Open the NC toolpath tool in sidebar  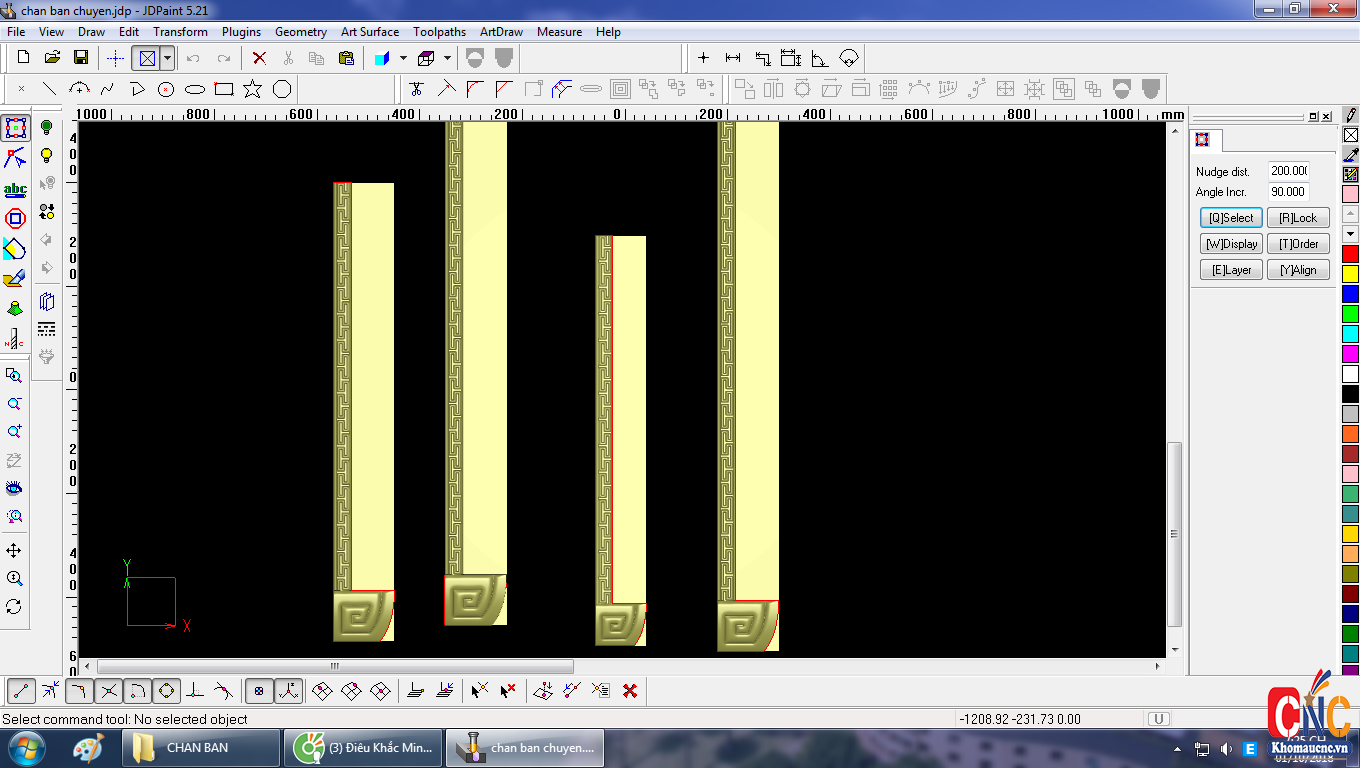pyautogui.click(x=14, y=339)
